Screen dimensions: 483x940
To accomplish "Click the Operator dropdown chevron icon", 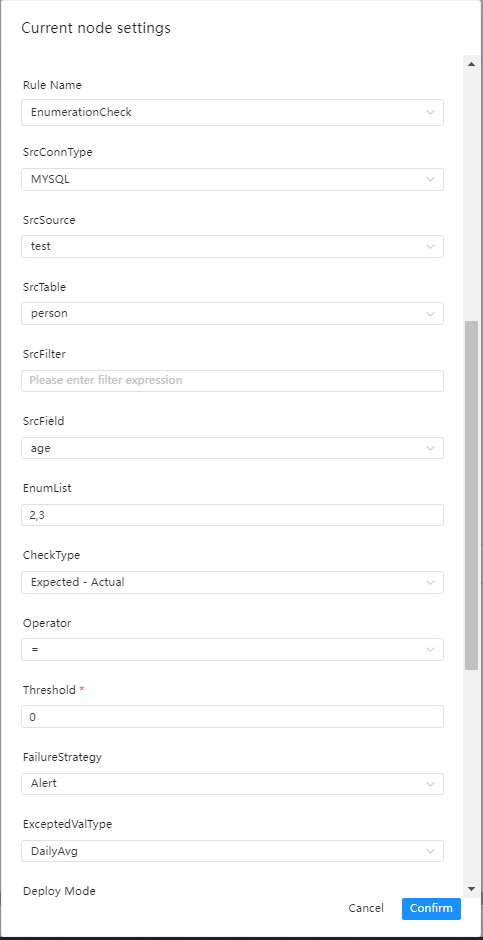I will (x=430, y=649).
